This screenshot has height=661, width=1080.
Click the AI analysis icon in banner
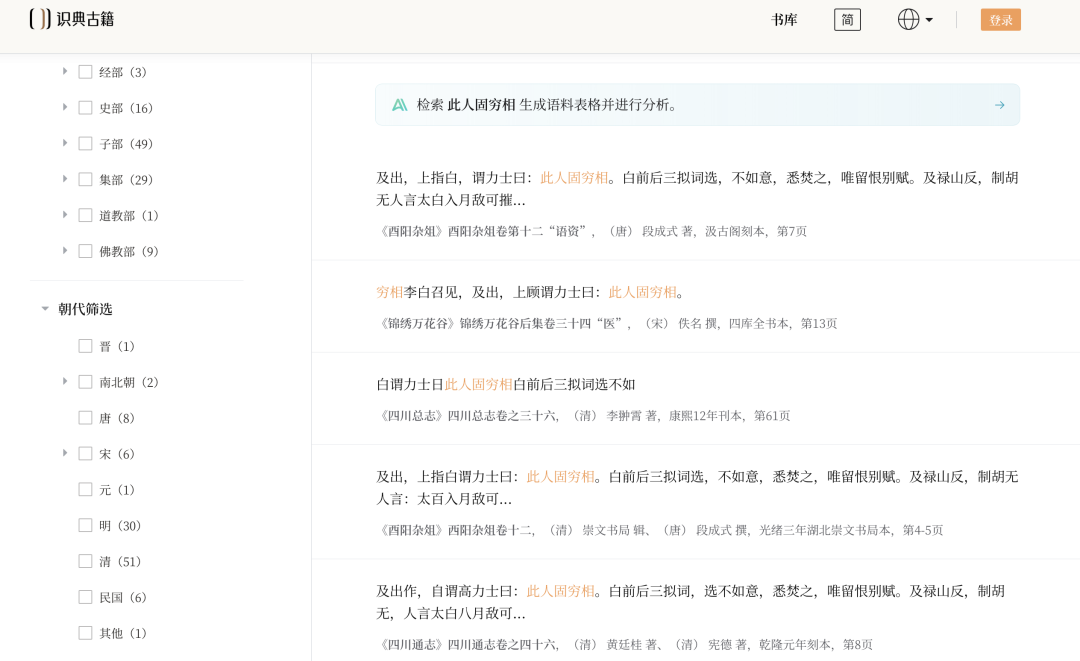[x=399, y=105]
